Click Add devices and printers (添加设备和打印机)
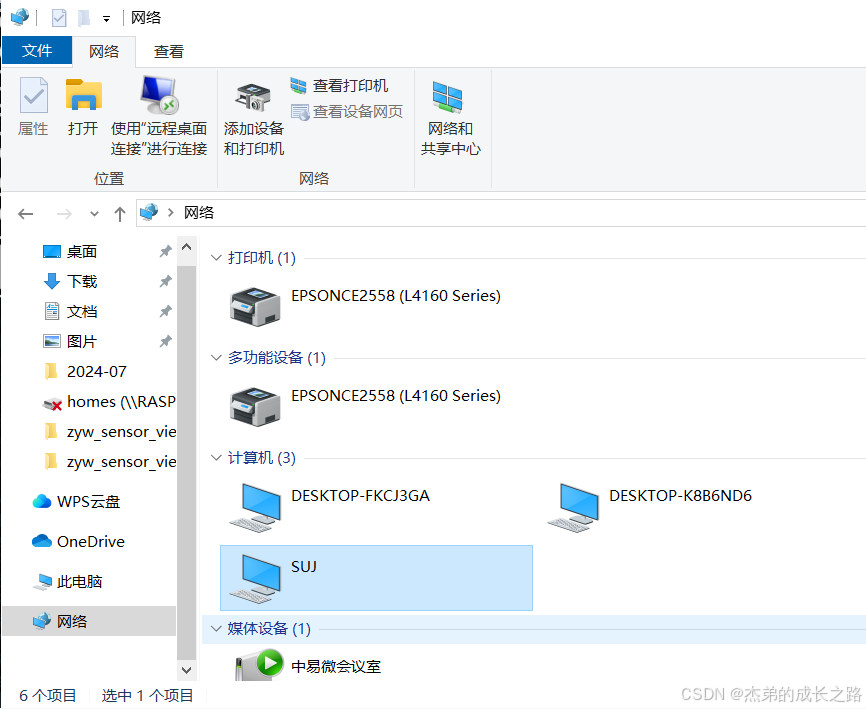The height and width of the screenshot is (709, 866). point(254,119)
